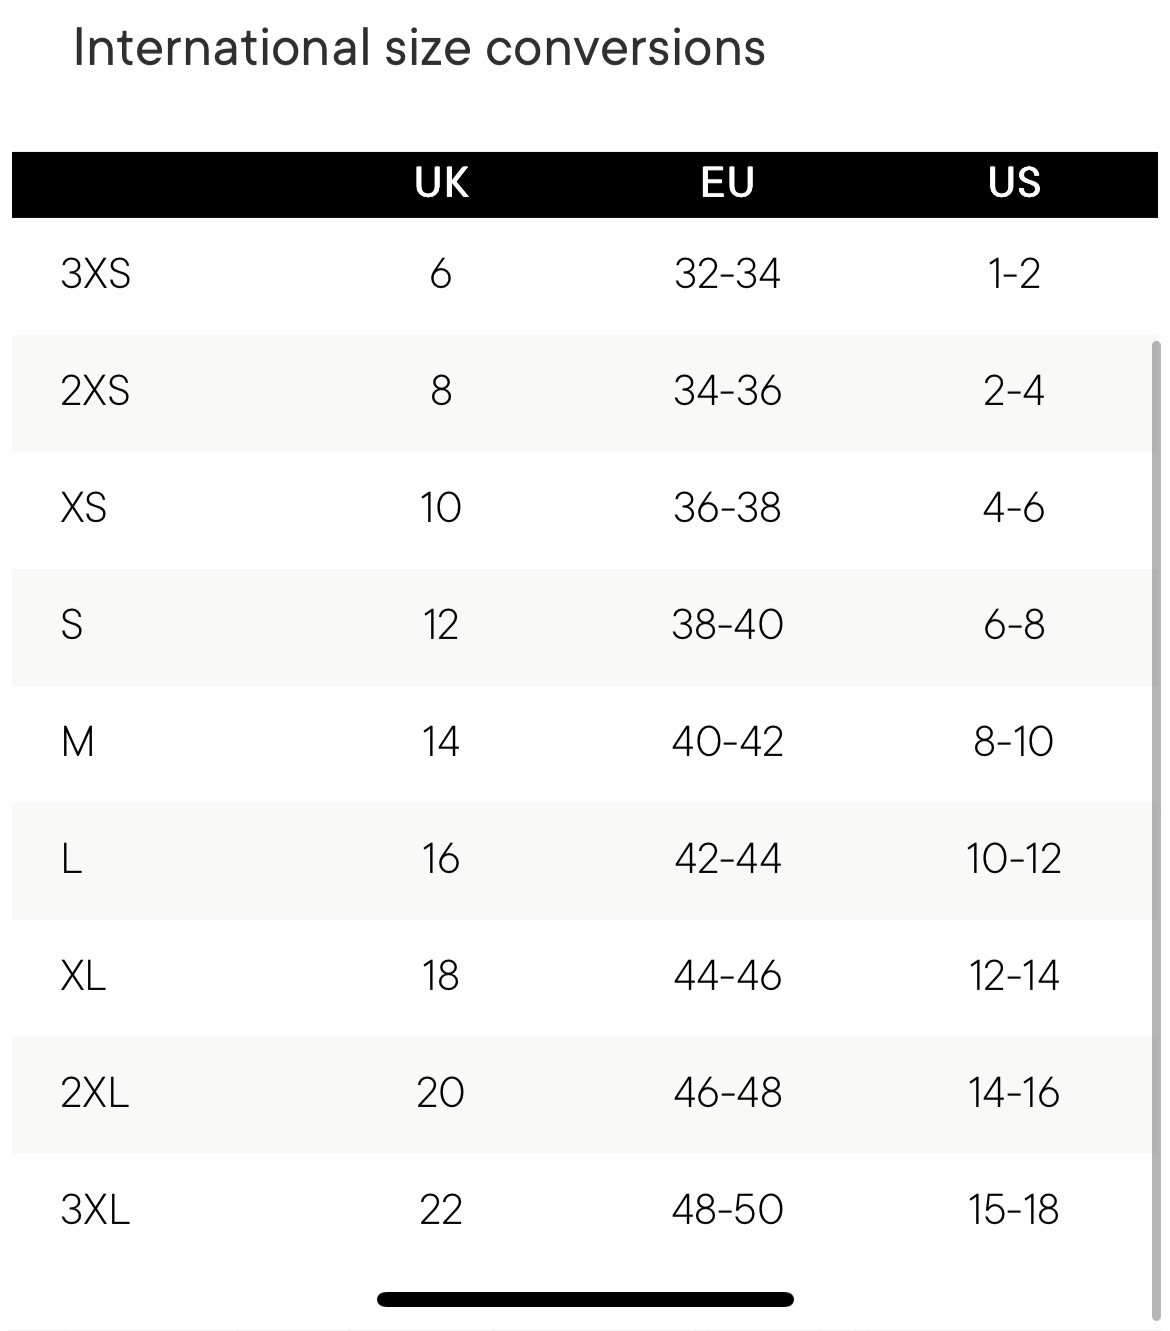Click the EU column header
The width and height of the screenshot is (1170, 1331).
coord(727,183)
